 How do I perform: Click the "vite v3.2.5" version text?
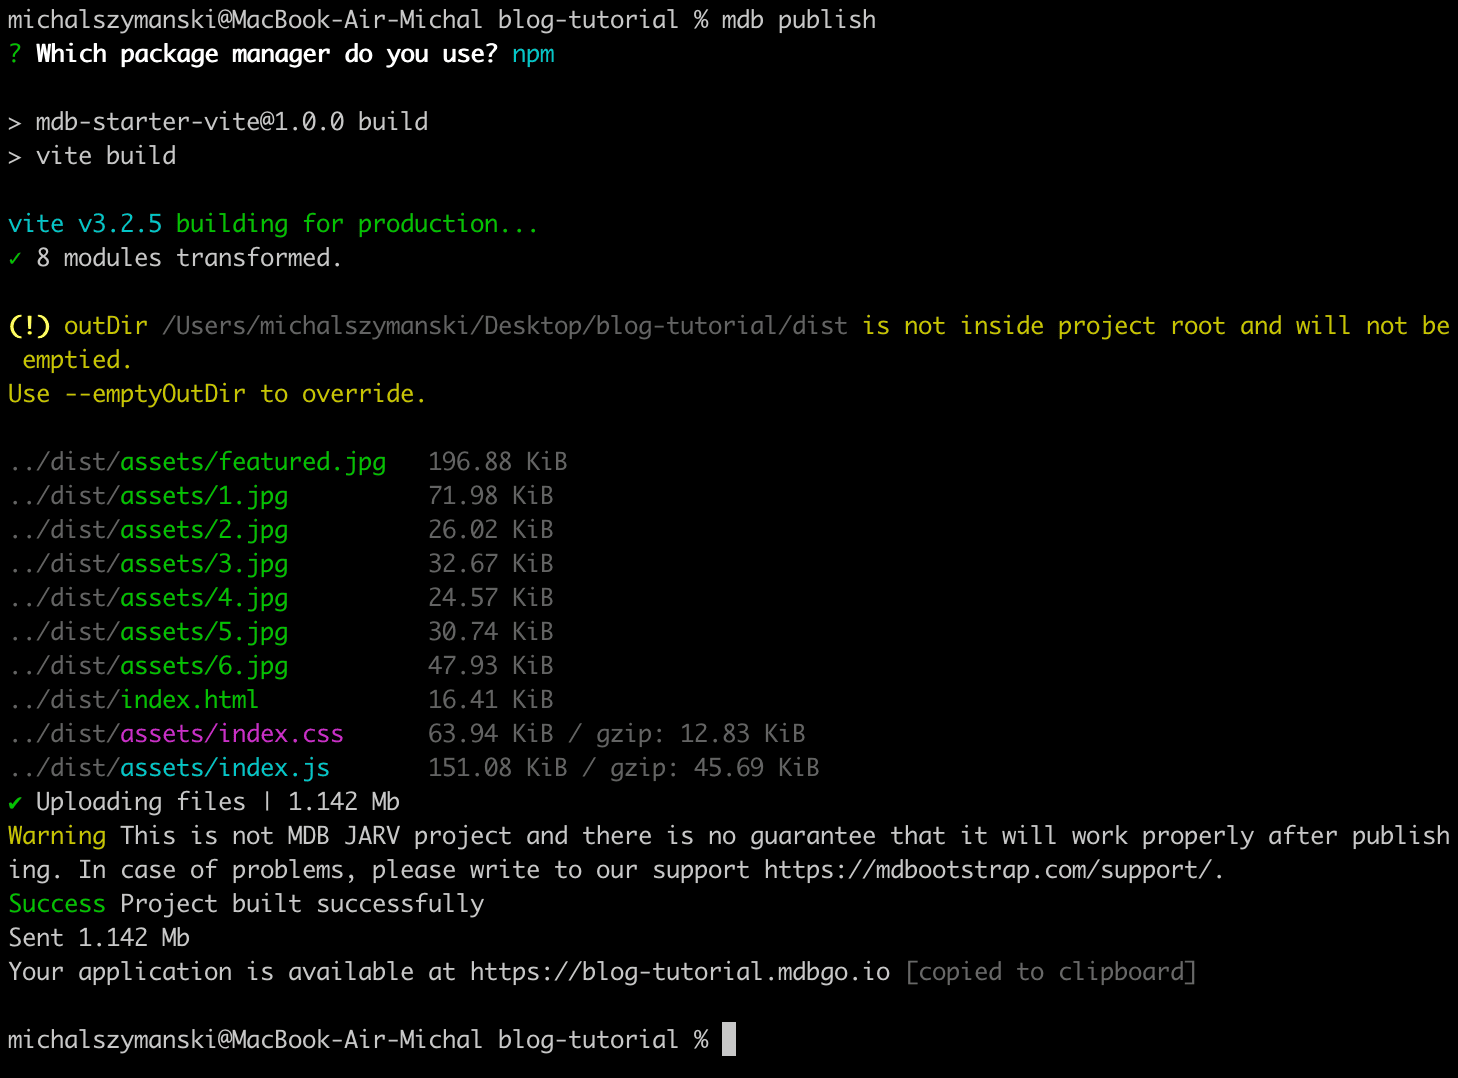coord(85,224)
